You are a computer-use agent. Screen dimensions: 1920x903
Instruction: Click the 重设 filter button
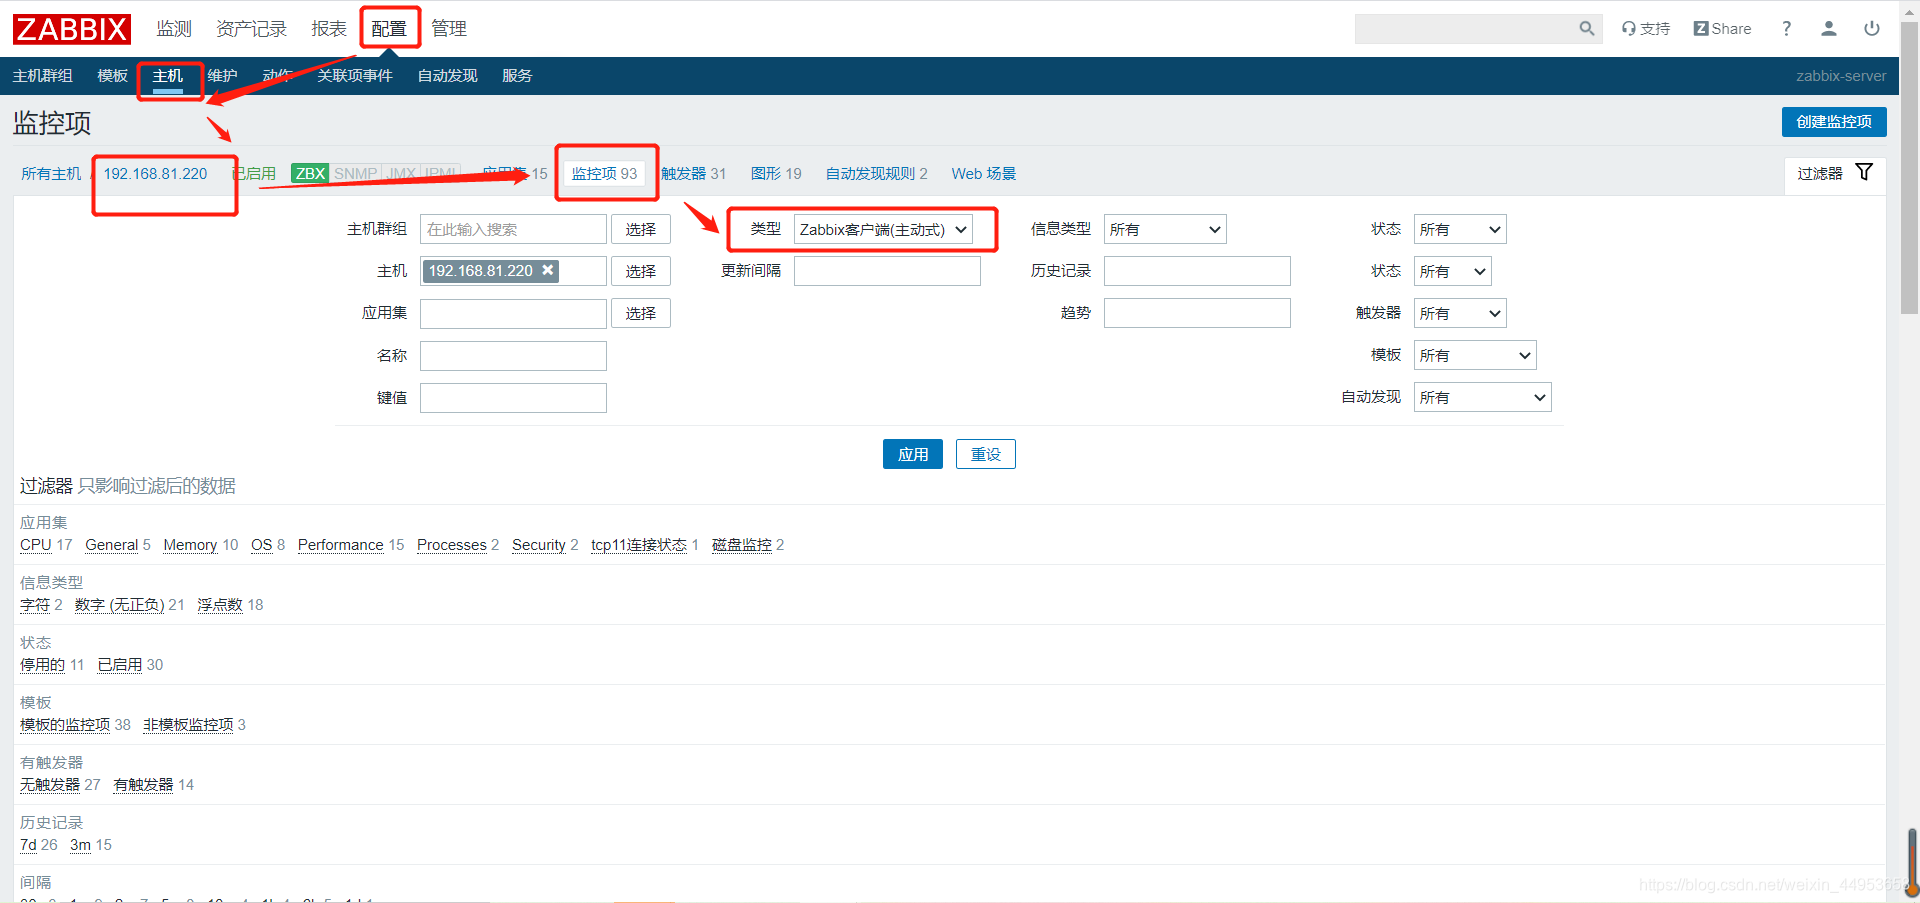pos(986,454)
